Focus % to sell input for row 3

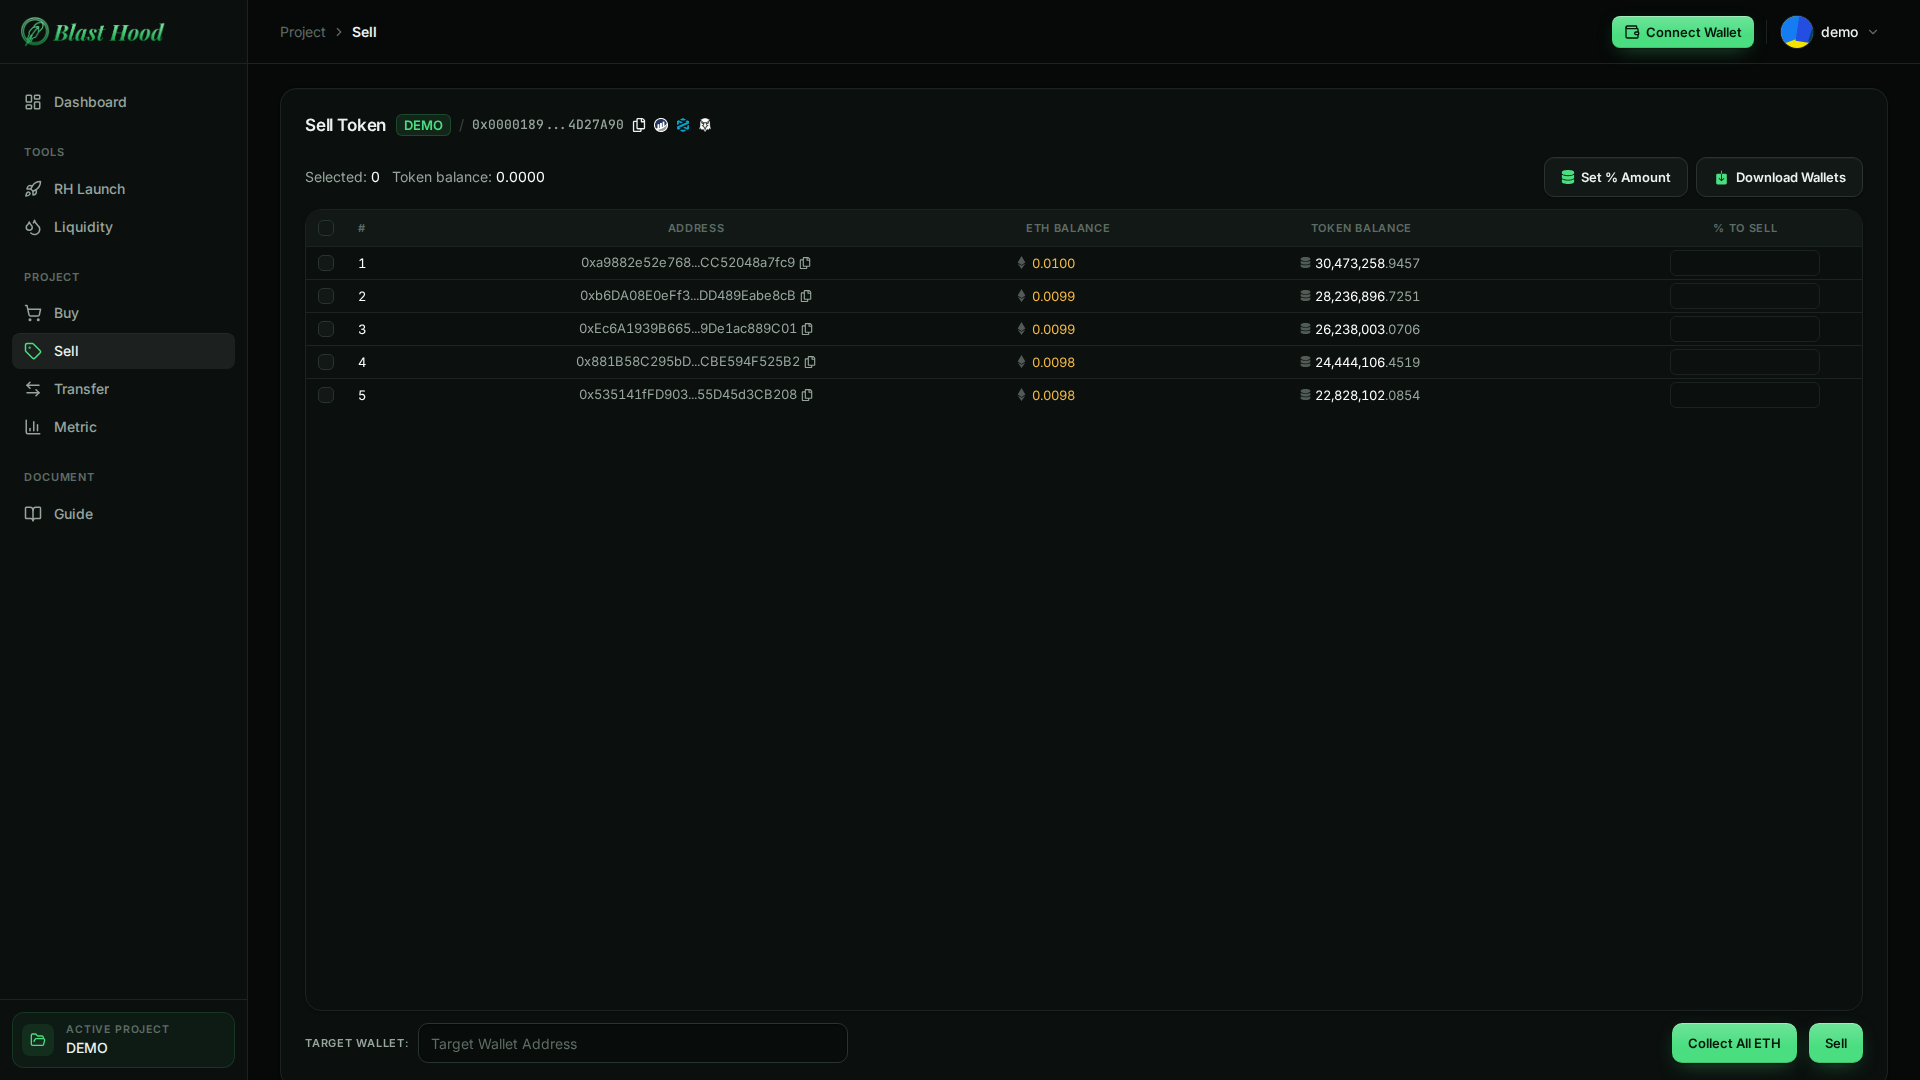[1744, 329]
